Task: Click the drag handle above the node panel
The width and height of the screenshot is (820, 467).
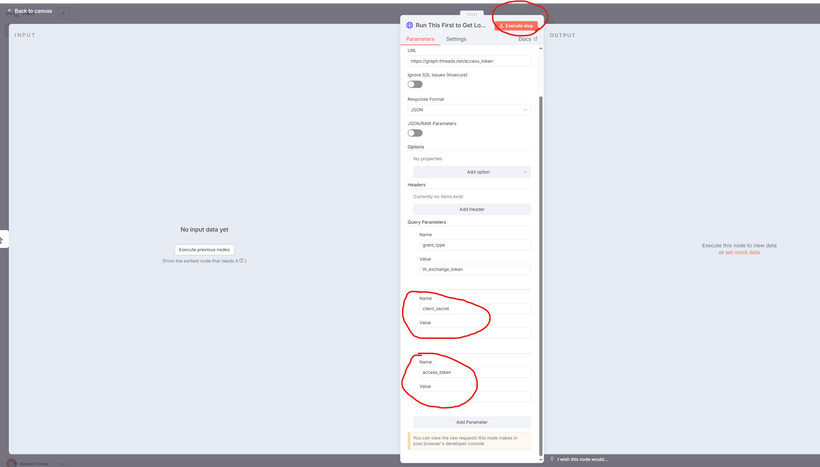Action: 471,14
